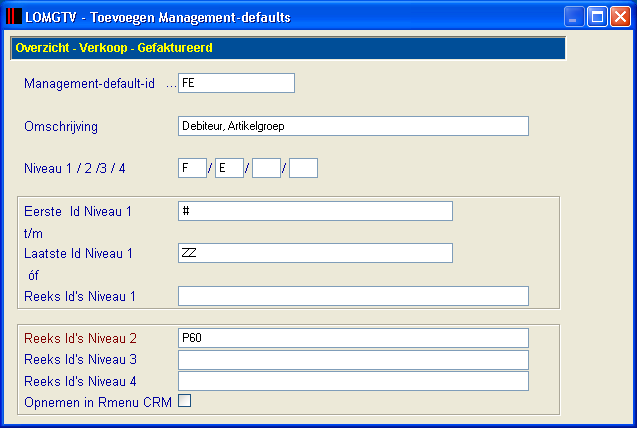Viewport: 637px width, 428px height.
Task: Click the red Reeks Id's Niveau 2 label
Action: (80, 338)
